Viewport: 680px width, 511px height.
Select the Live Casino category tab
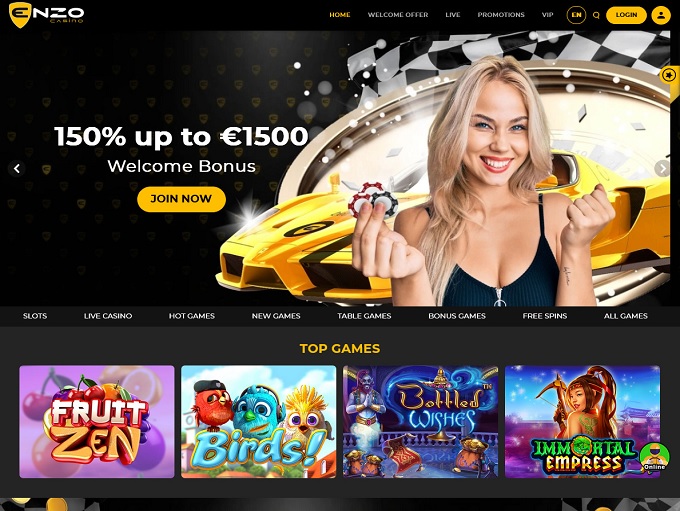tap(108, 316)
